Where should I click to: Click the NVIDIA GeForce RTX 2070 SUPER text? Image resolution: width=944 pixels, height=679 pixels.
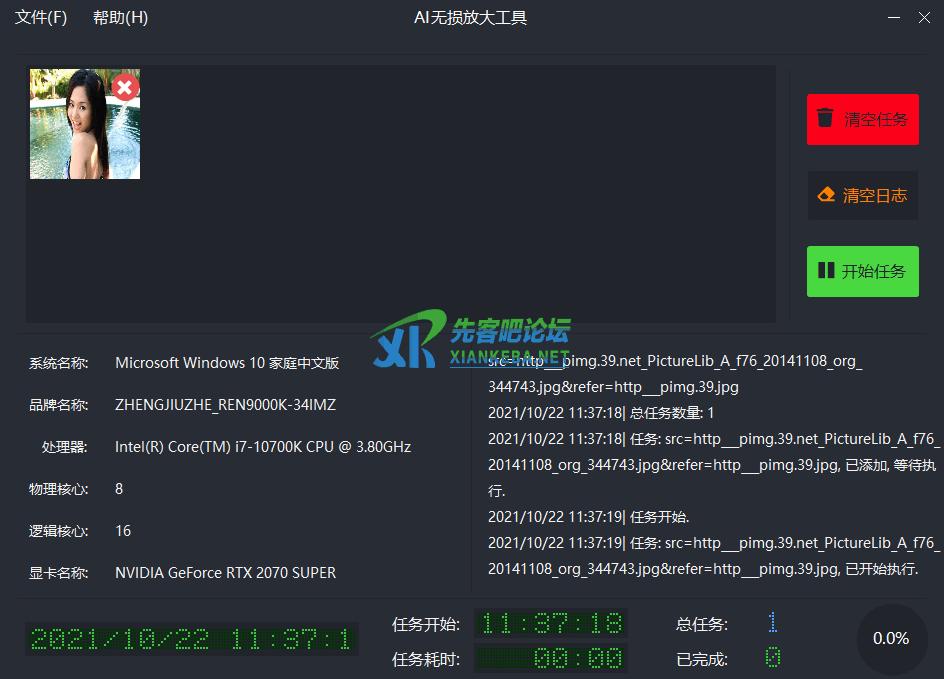click(225, 573)
